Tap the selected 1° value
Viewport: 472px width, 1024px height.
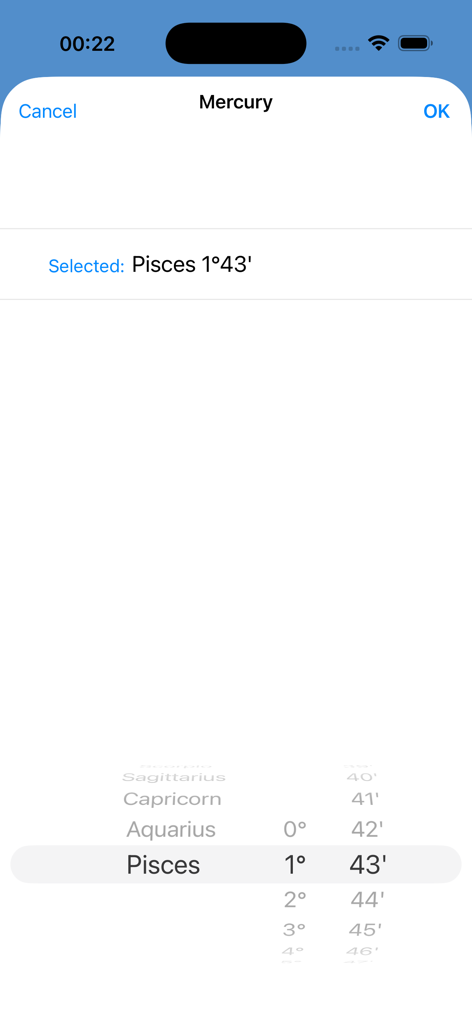(x=295, y=865)
